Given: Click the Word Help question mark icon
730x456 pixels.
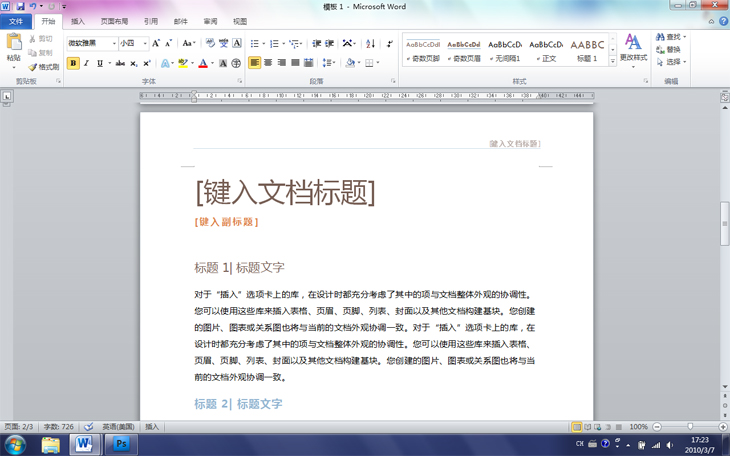Looking at the screenshot, I should point(723,21).
